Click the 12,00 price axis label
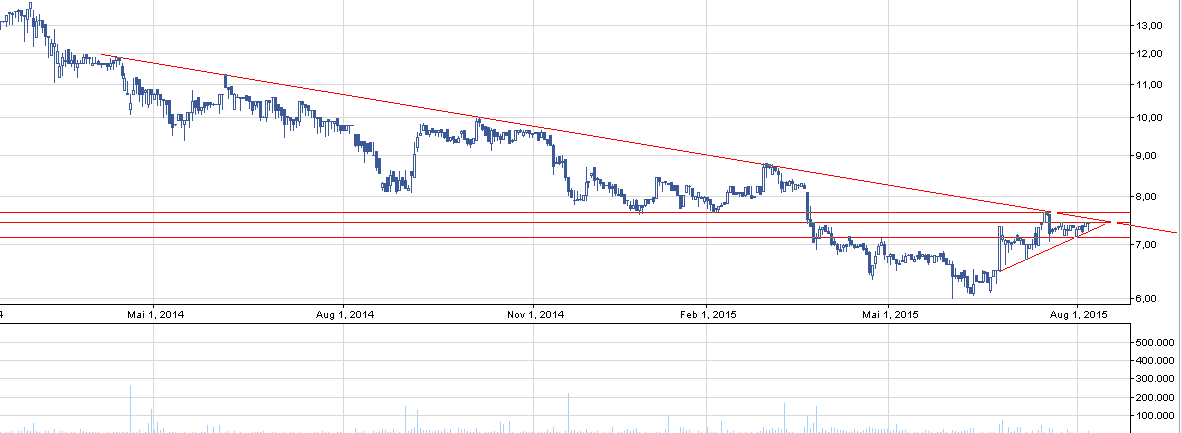This screenshot has width=1182, height=433. click(x=1140, y=54)
